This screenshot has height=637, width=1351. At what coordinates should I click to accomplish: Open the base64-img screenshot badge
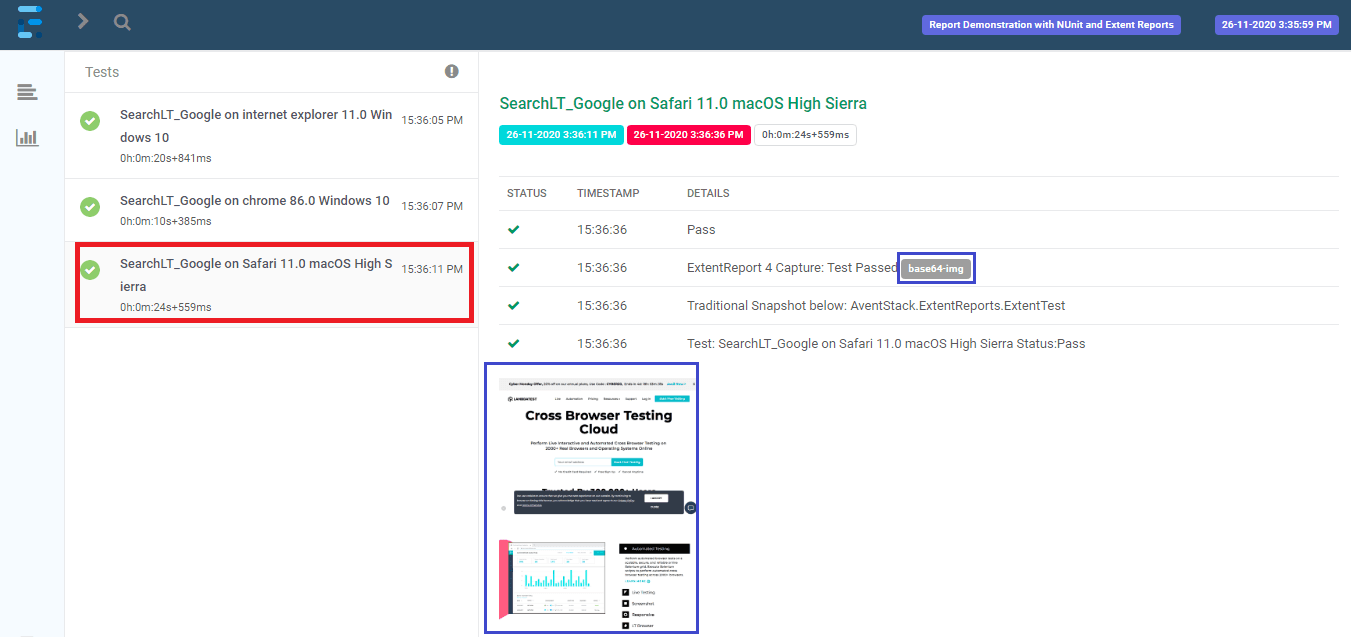[x=936, y=268]
